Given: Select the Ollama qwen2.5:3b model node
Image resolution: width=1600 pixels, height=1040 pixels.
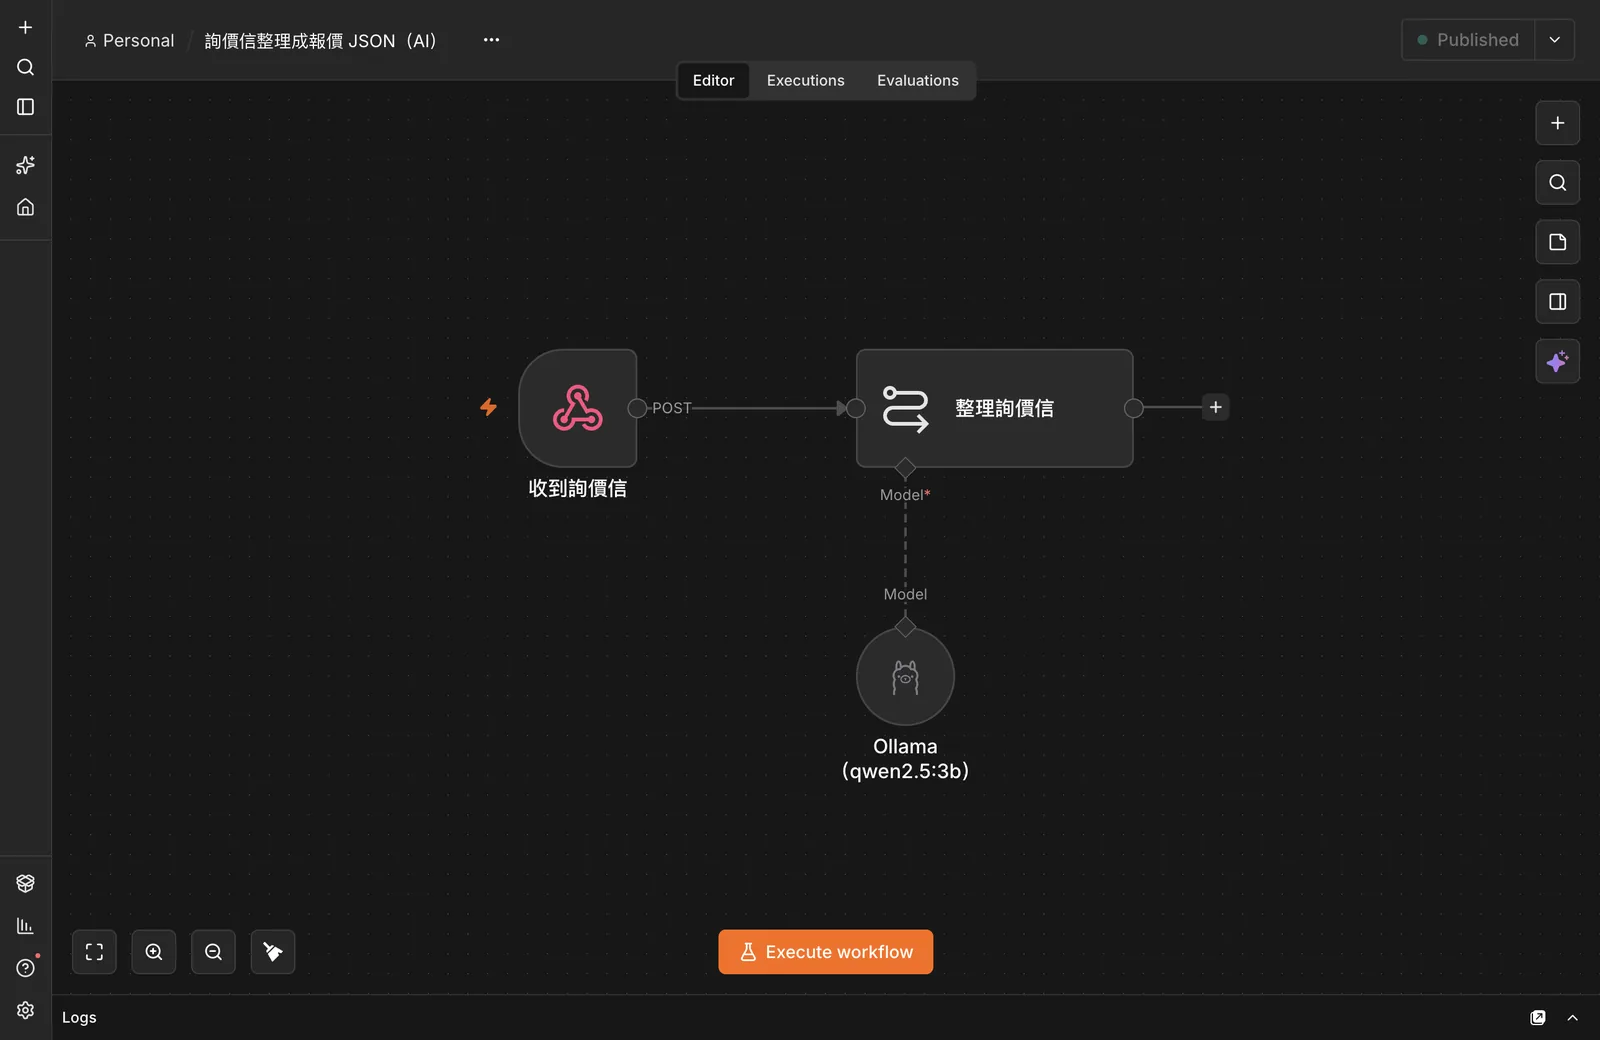Looking at the screenshot, I should (x=905, y=676).
